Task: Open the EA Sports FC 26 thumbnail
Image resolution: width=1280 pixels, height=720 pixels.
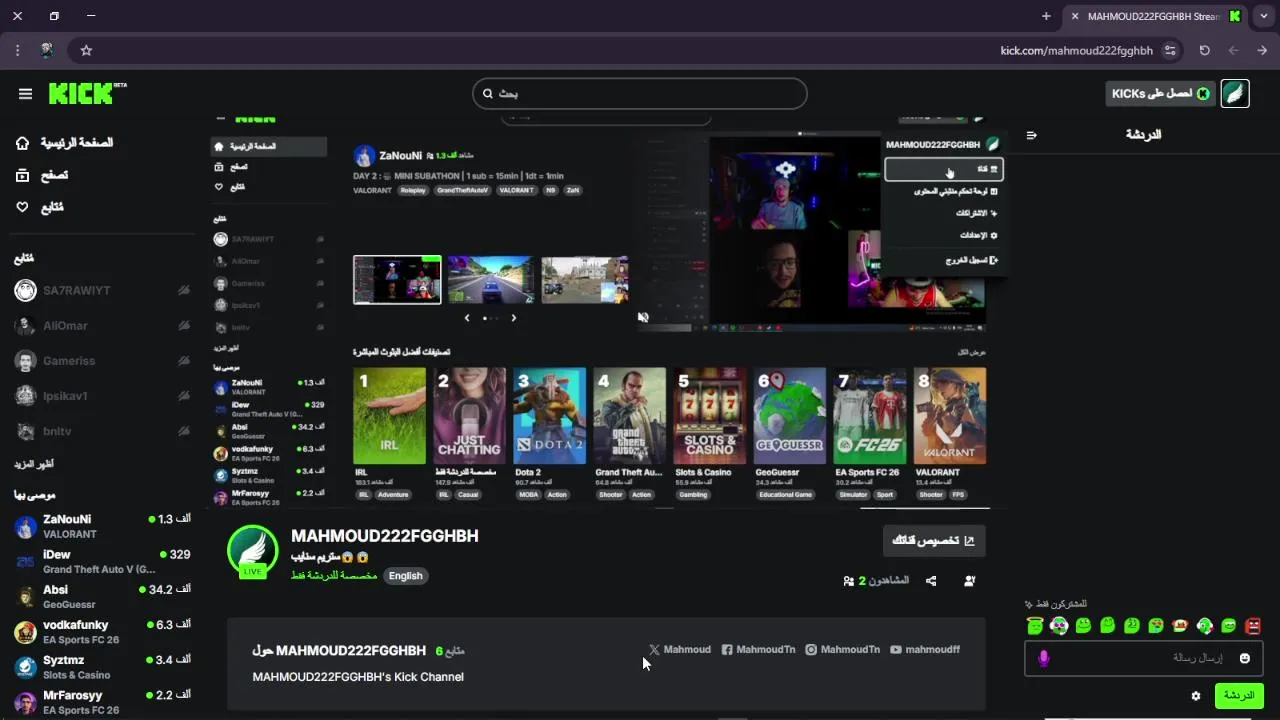Action: pos(869,416)
